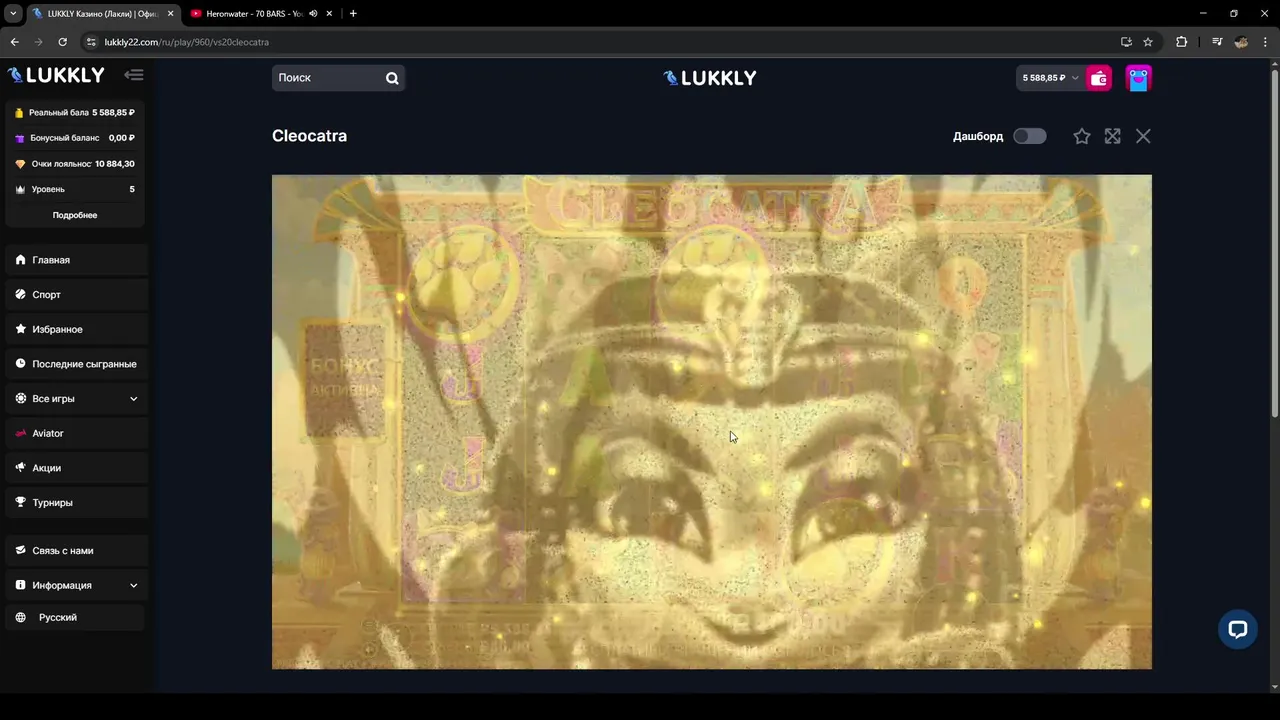Click the megaphone icon beside Акции
Viewport: 1280px width, 720px height.
21,468
